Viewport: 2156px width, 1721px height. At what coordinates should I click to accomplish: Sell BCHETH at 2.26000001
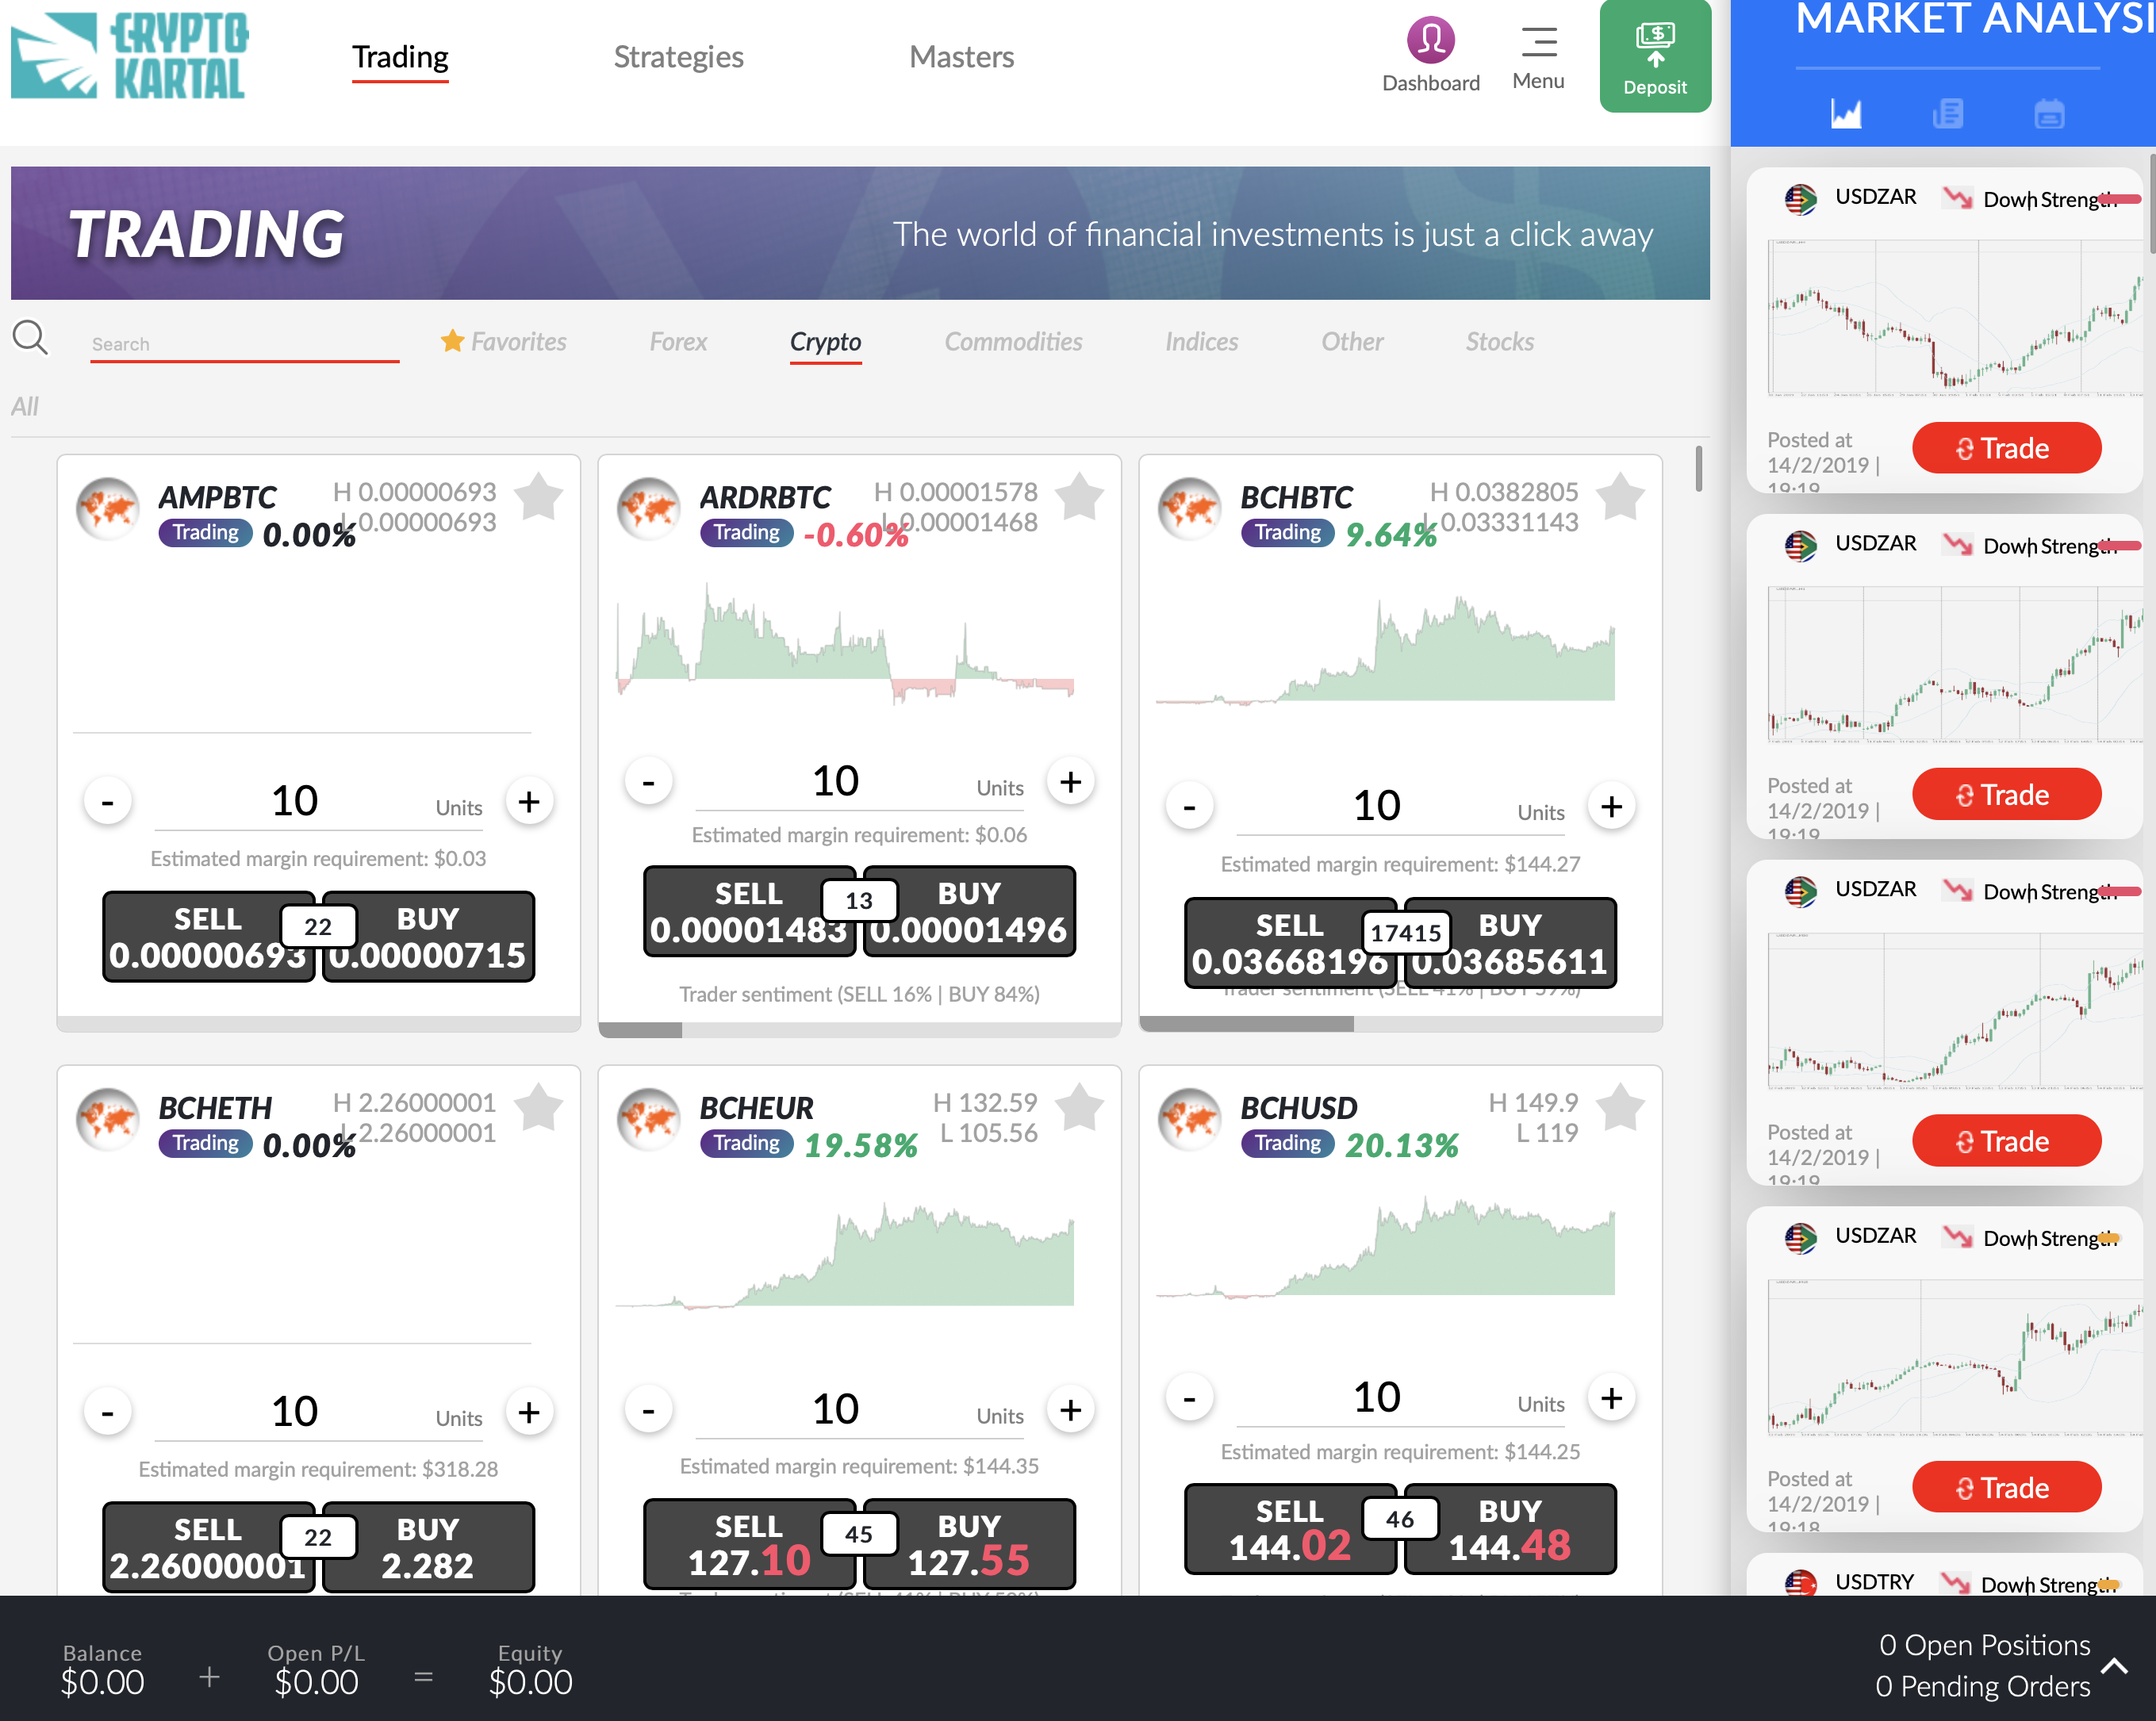(x=208, y=1547)
